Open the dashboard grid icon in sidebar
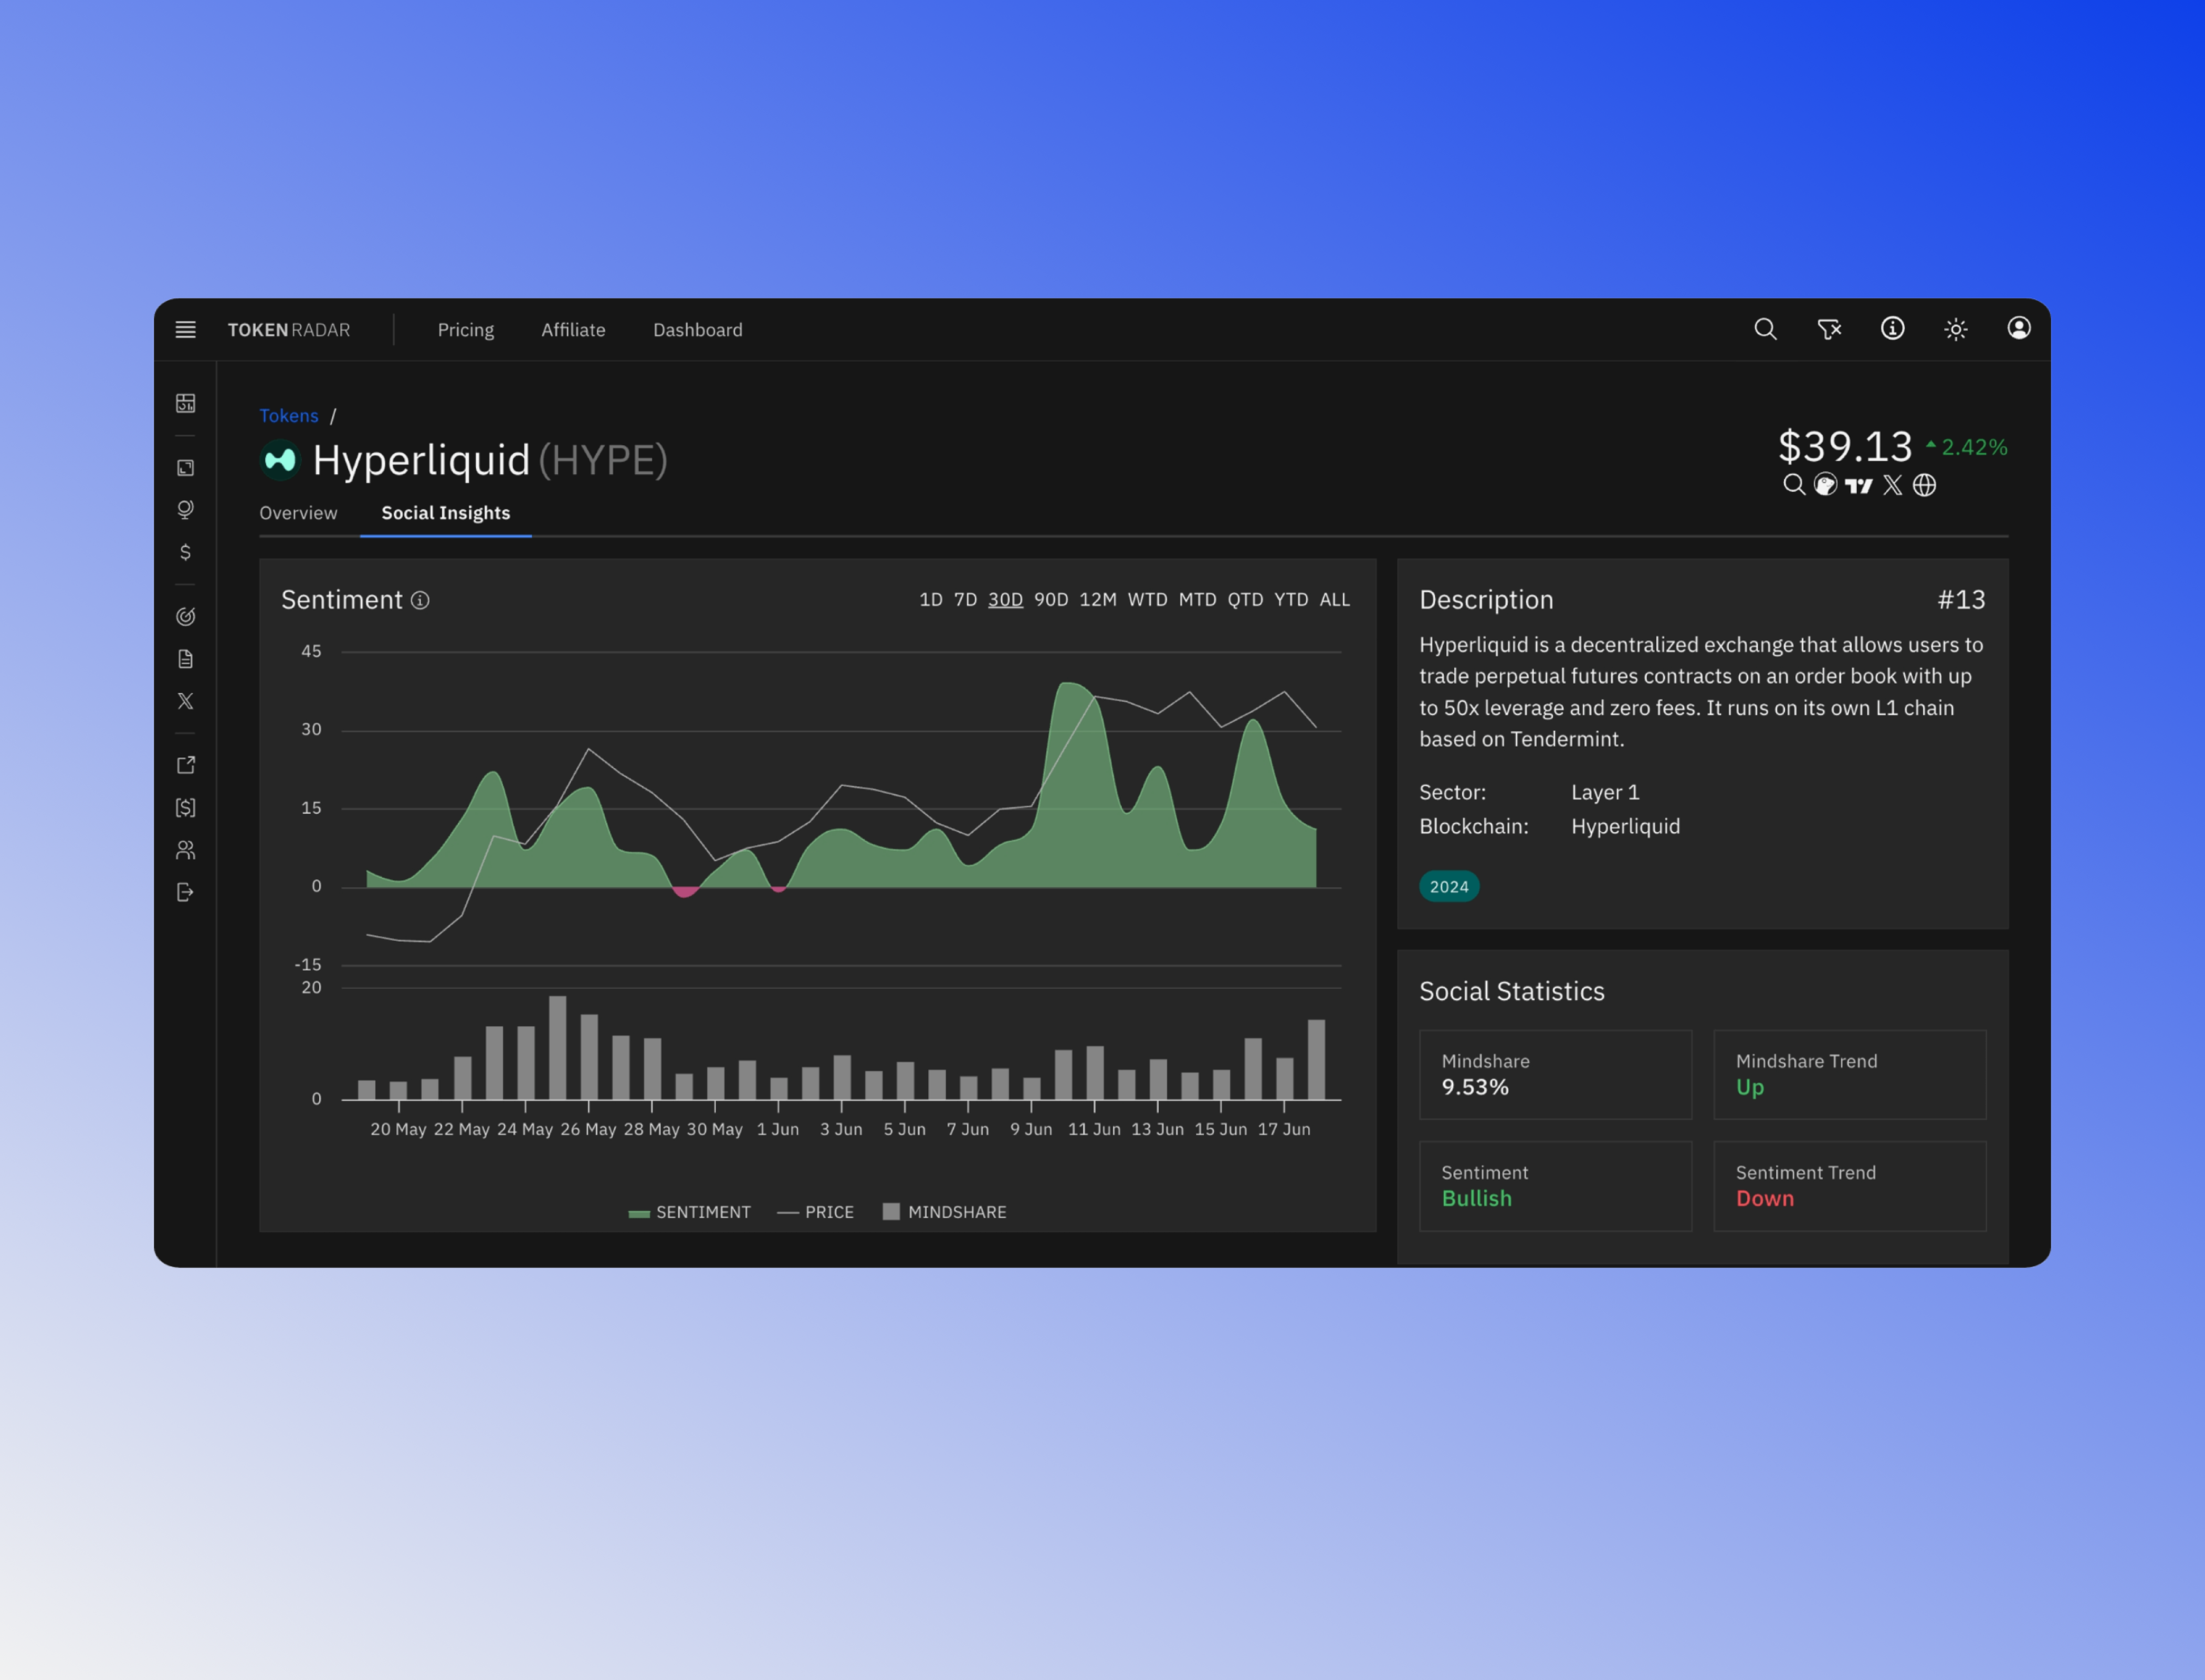 click(185, 403)
